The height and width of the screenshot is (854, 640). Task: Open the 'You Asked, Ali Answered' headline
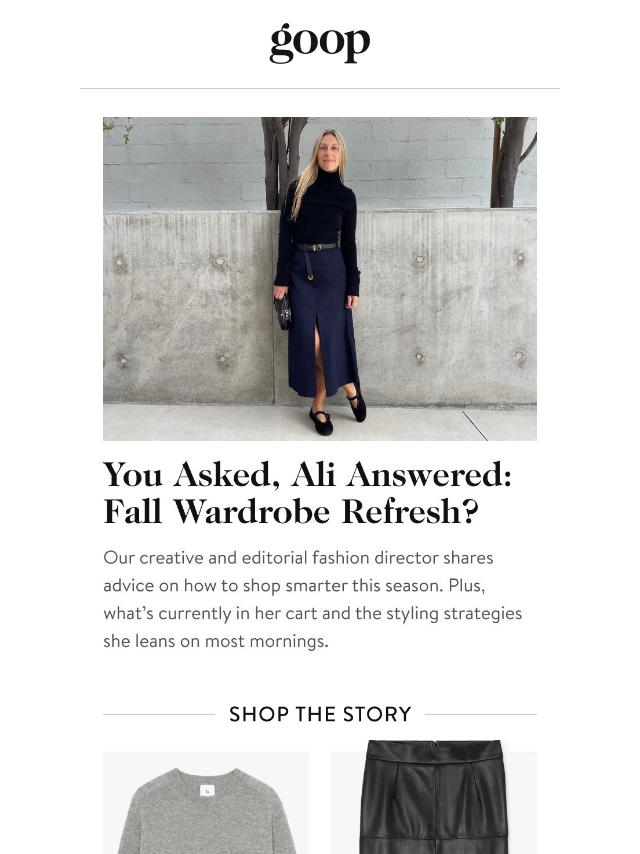tap(307, 474)
